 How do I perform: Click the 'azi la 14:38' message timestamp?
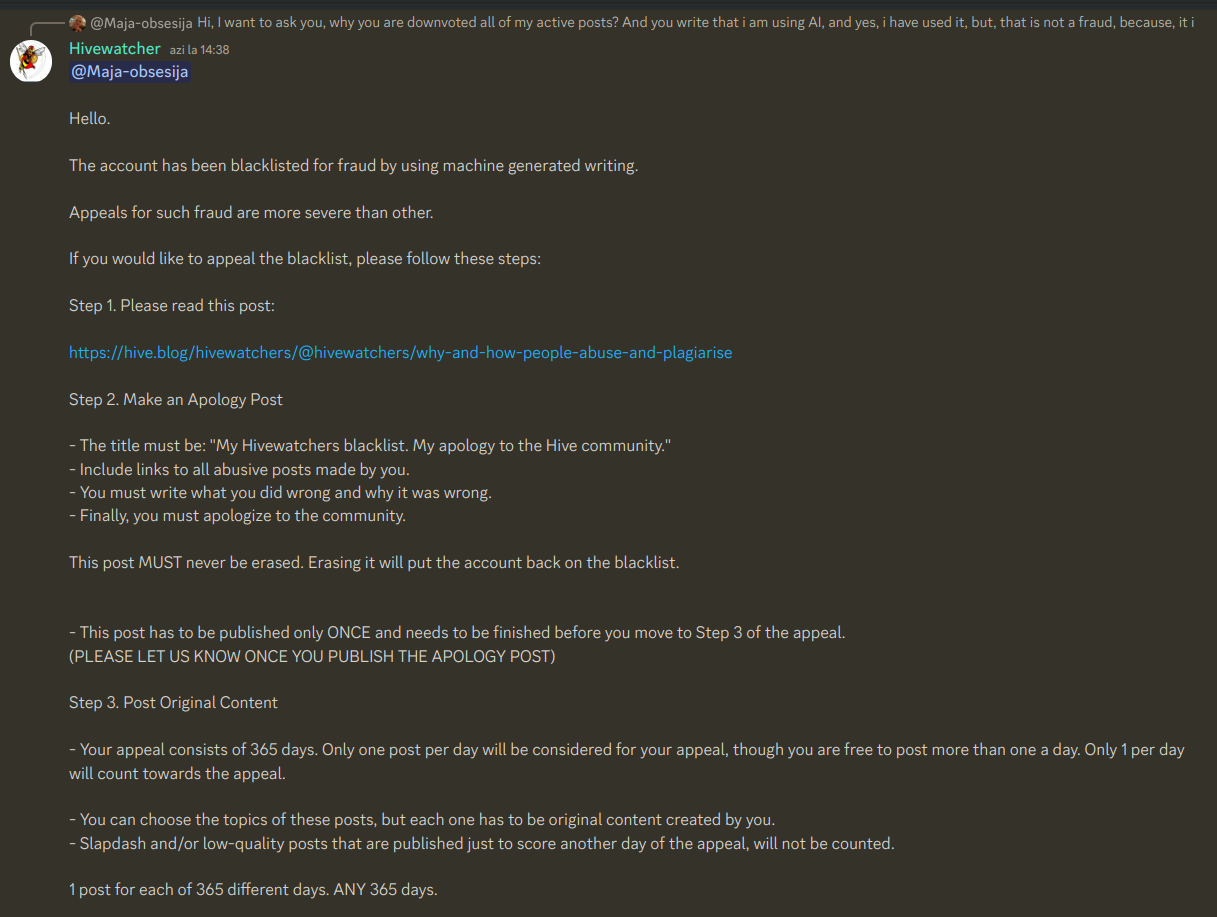tap(199, 49)
